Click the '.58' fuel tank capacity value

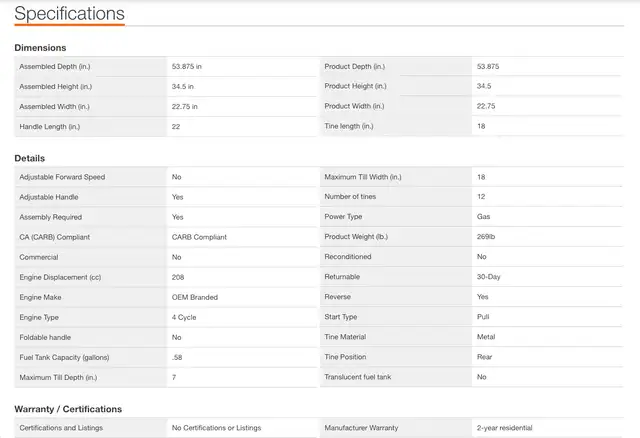click(177, 357)
